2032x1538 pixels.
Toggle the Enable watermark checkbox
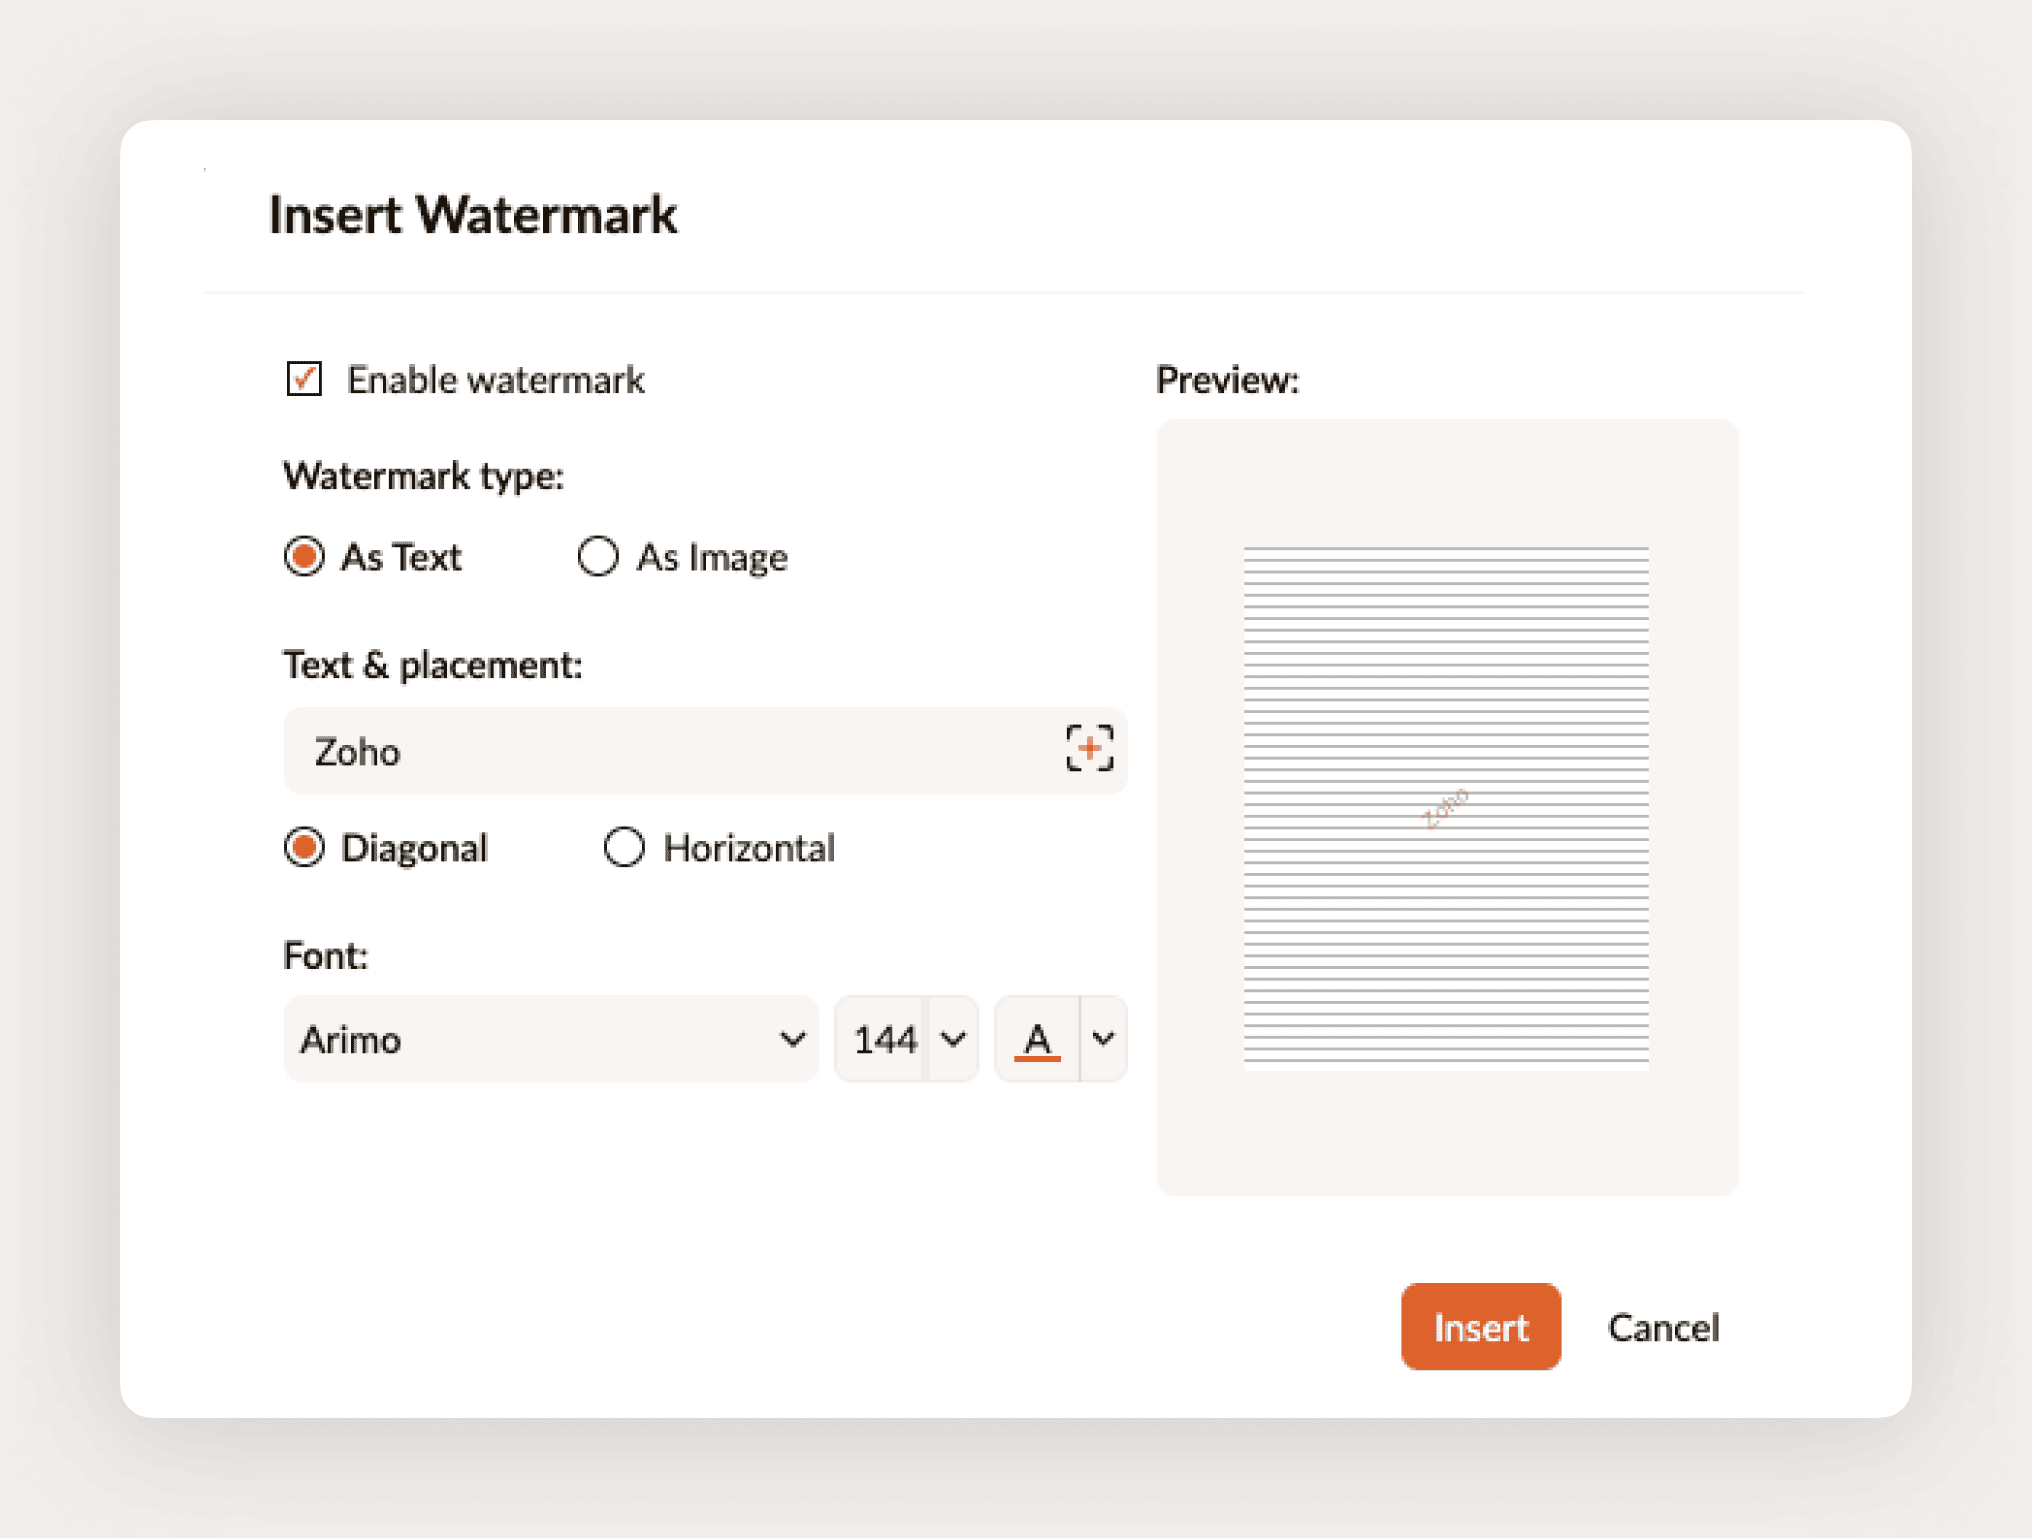(304, 379)
